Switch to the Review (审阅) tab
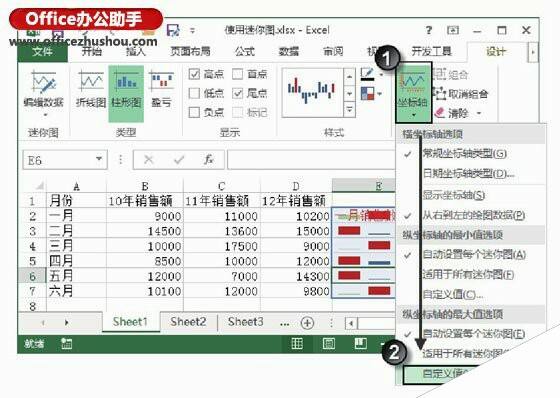The image size is (560, 398). (333, 51)
